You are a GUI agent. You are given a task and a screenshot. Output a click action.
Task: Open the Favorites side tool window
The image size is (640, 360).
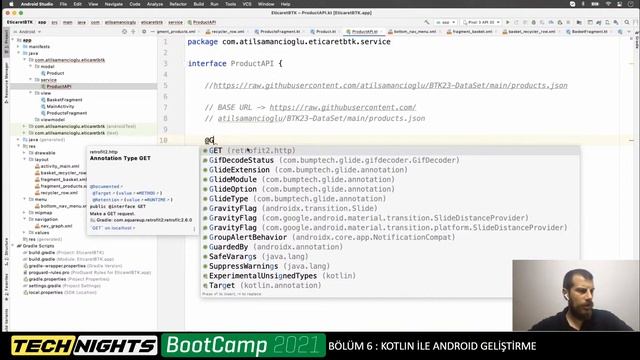click(6, 287)
